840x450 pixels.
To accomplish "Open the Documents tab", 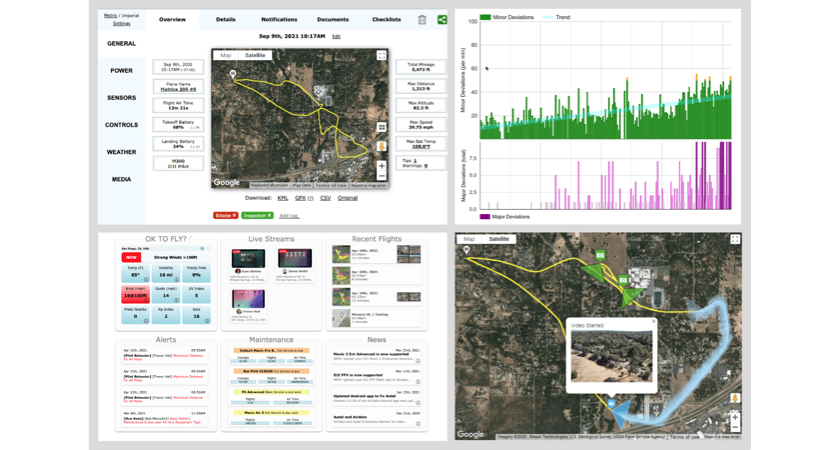I will pos(333,19).
